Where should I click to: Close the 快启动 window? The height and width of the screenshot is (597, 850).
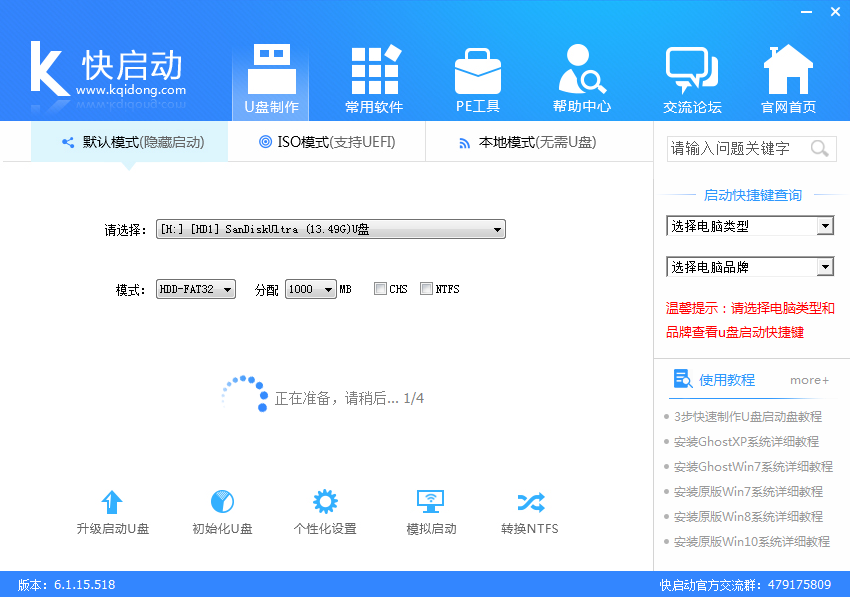pyautogui.click(x=835, y=11)
